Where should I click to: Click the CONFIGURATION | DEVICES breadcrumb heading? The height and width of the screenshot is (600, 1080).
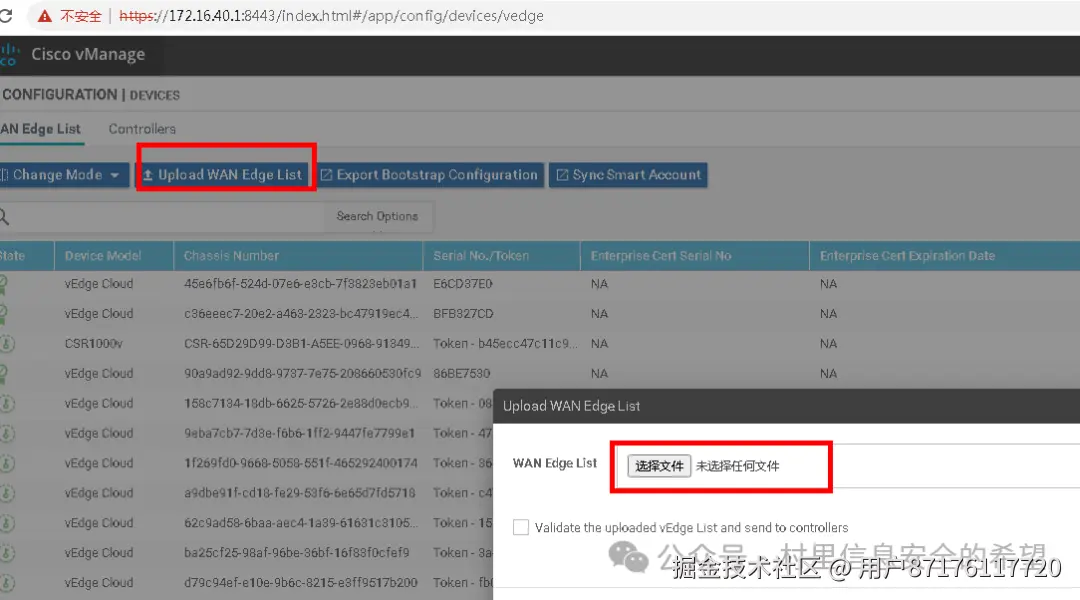(90, 95)
